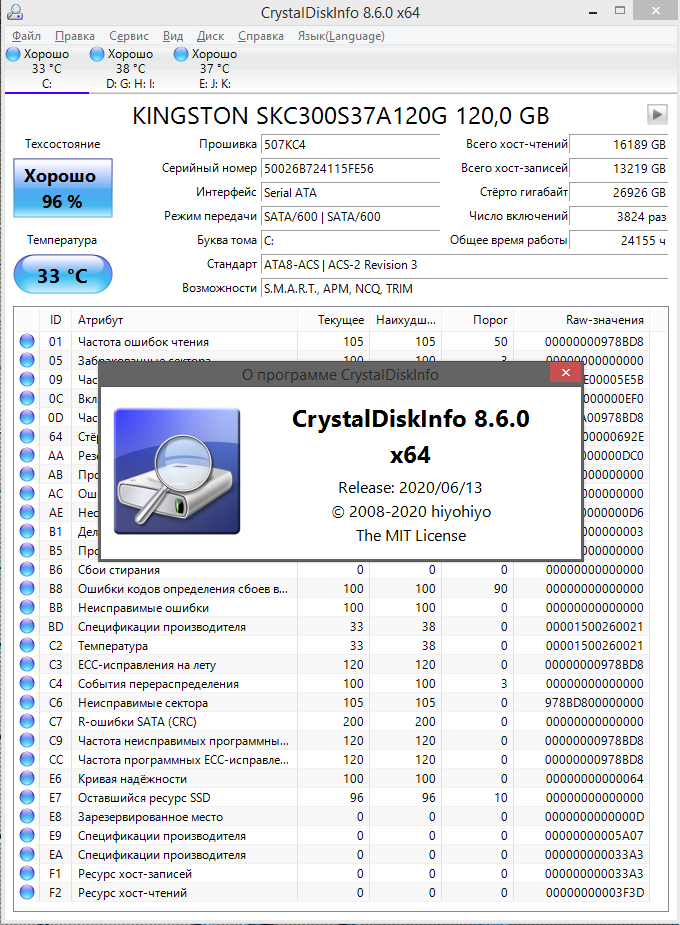Click the Текущее column header

click(333, 320)
